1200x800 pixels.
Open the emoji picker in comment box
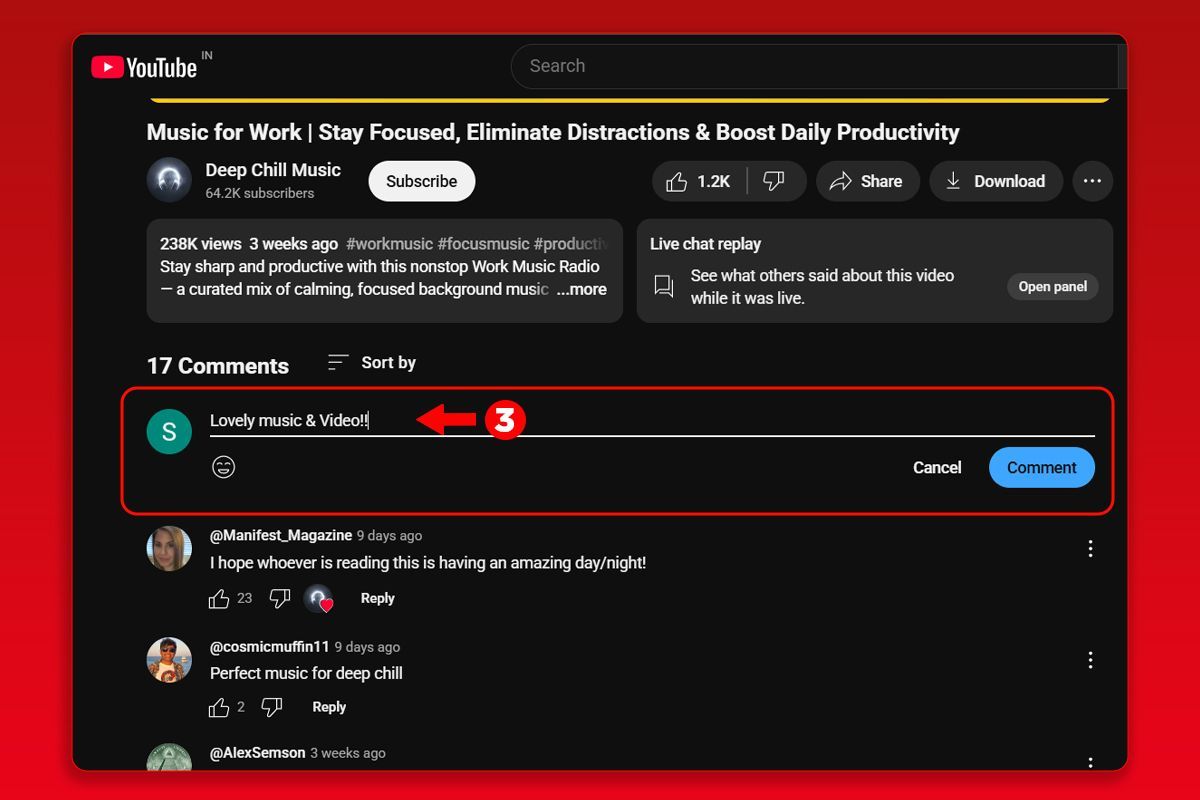coord(224,467)
